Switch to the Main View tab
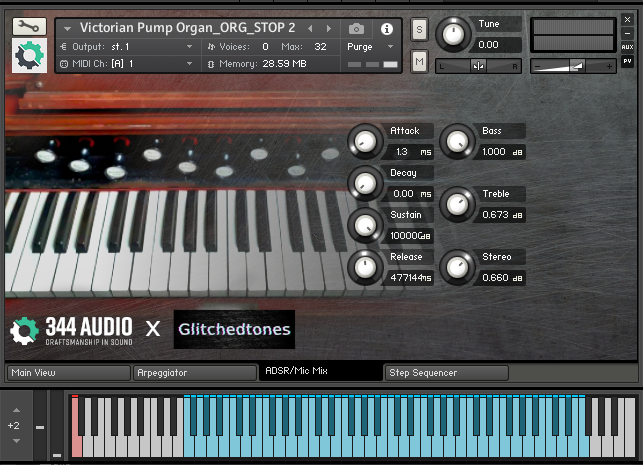Screen dimensions: 643x465 point(67,373)
